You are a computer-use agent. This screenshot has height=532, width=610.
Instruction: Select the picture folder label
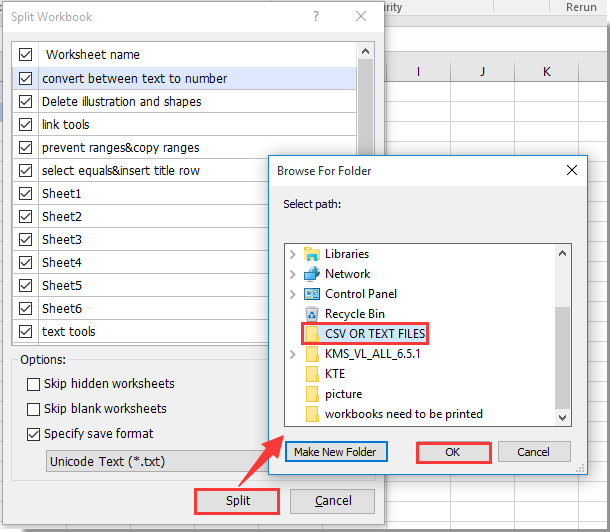tap(344, 394)
